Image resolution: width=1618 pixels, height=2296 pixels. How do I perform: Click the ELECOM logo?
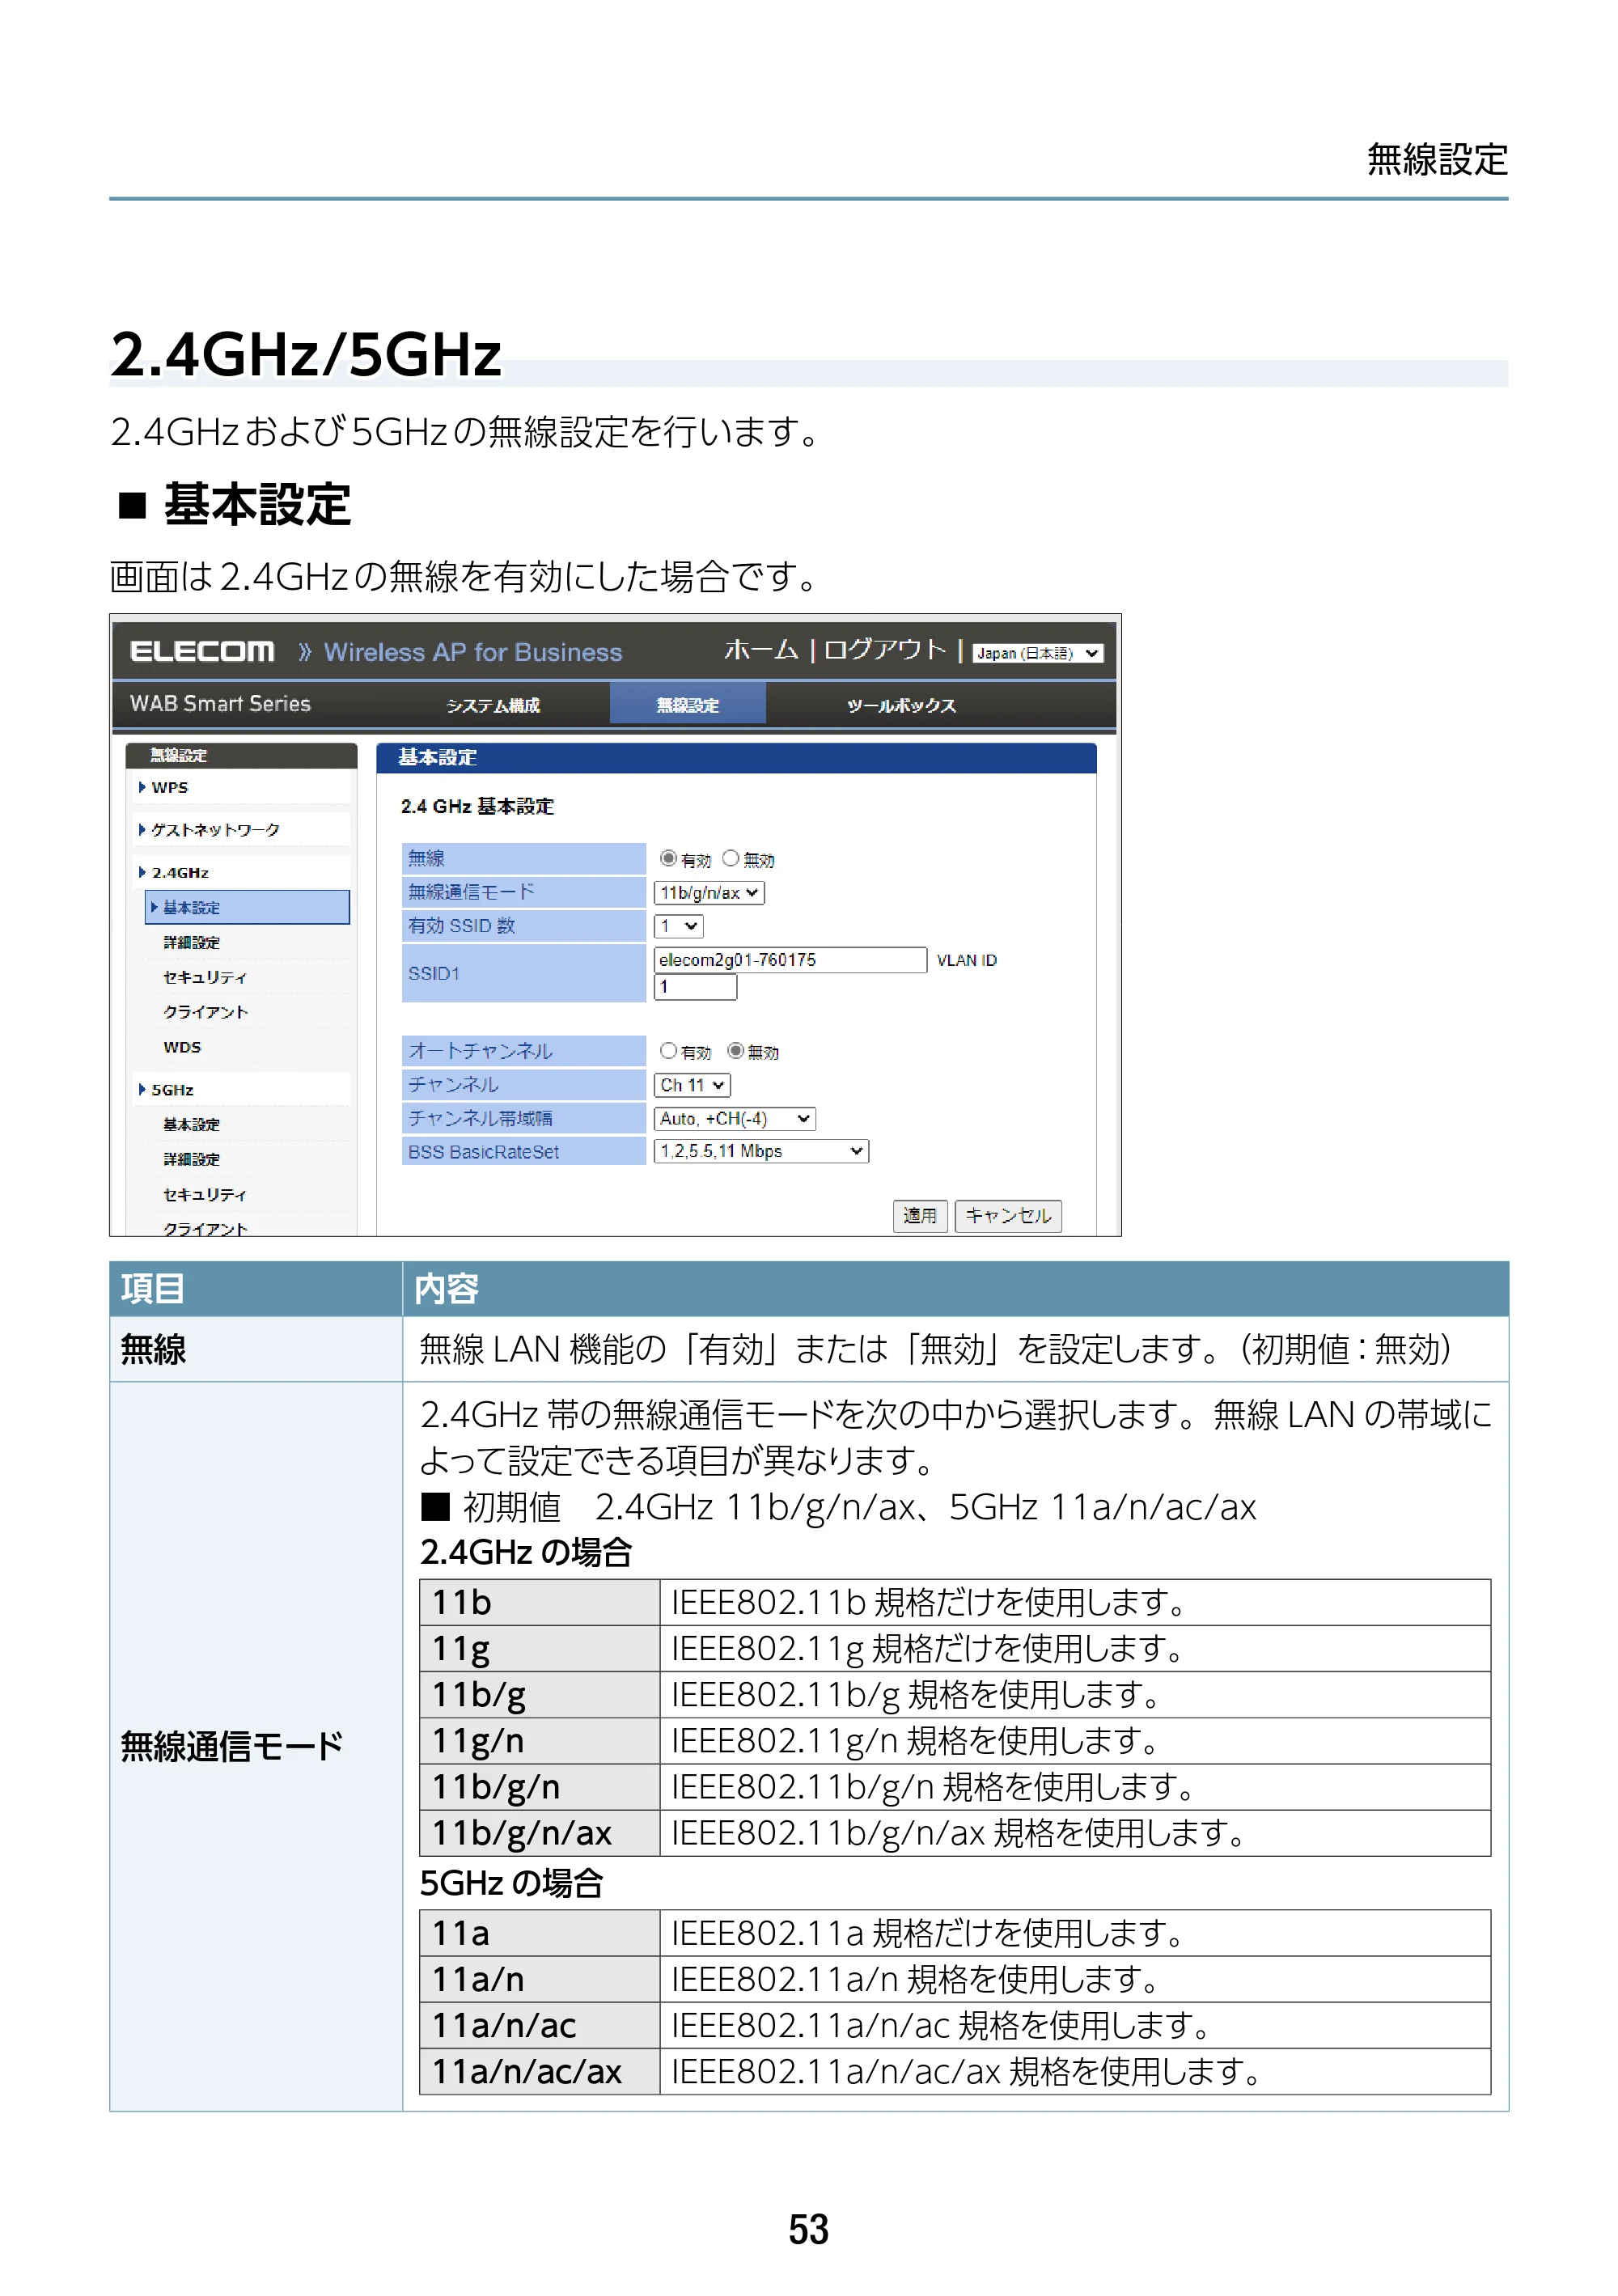click(x=202, y=652)
